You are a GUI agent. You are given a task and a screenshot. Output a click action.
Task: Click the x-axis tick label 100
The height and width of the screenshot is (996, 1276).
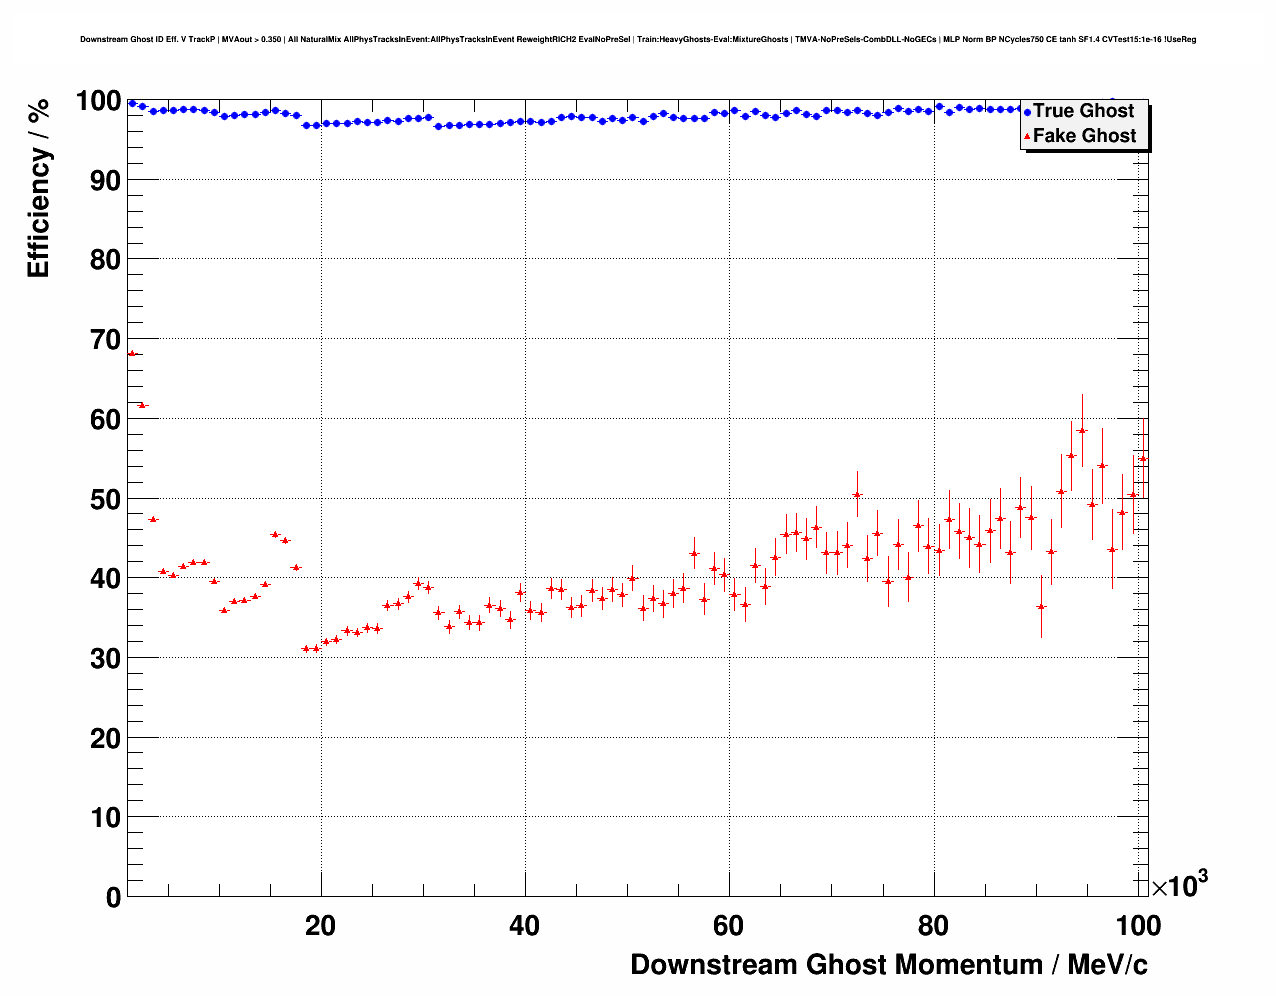[x=1137, y=926]
